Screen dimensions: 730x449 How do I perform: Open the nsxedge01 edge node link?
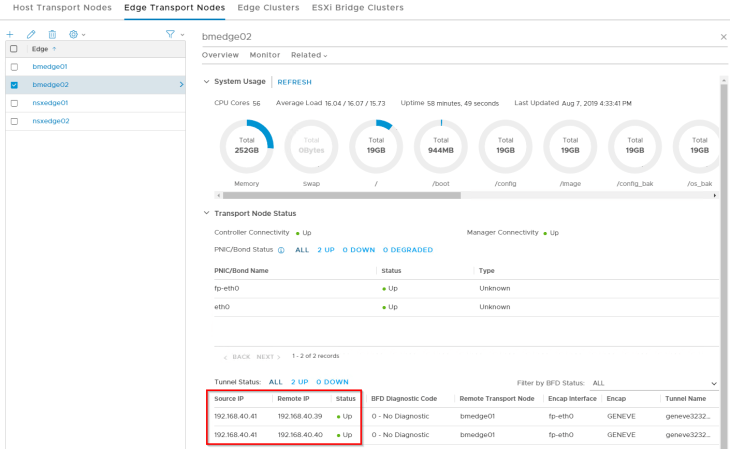pos(50,103)
